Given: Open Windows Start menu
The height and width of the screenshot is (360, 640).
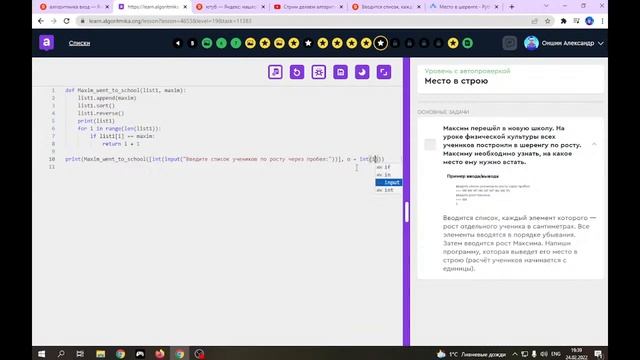Looking at the screenshot, I should [41, 354].
